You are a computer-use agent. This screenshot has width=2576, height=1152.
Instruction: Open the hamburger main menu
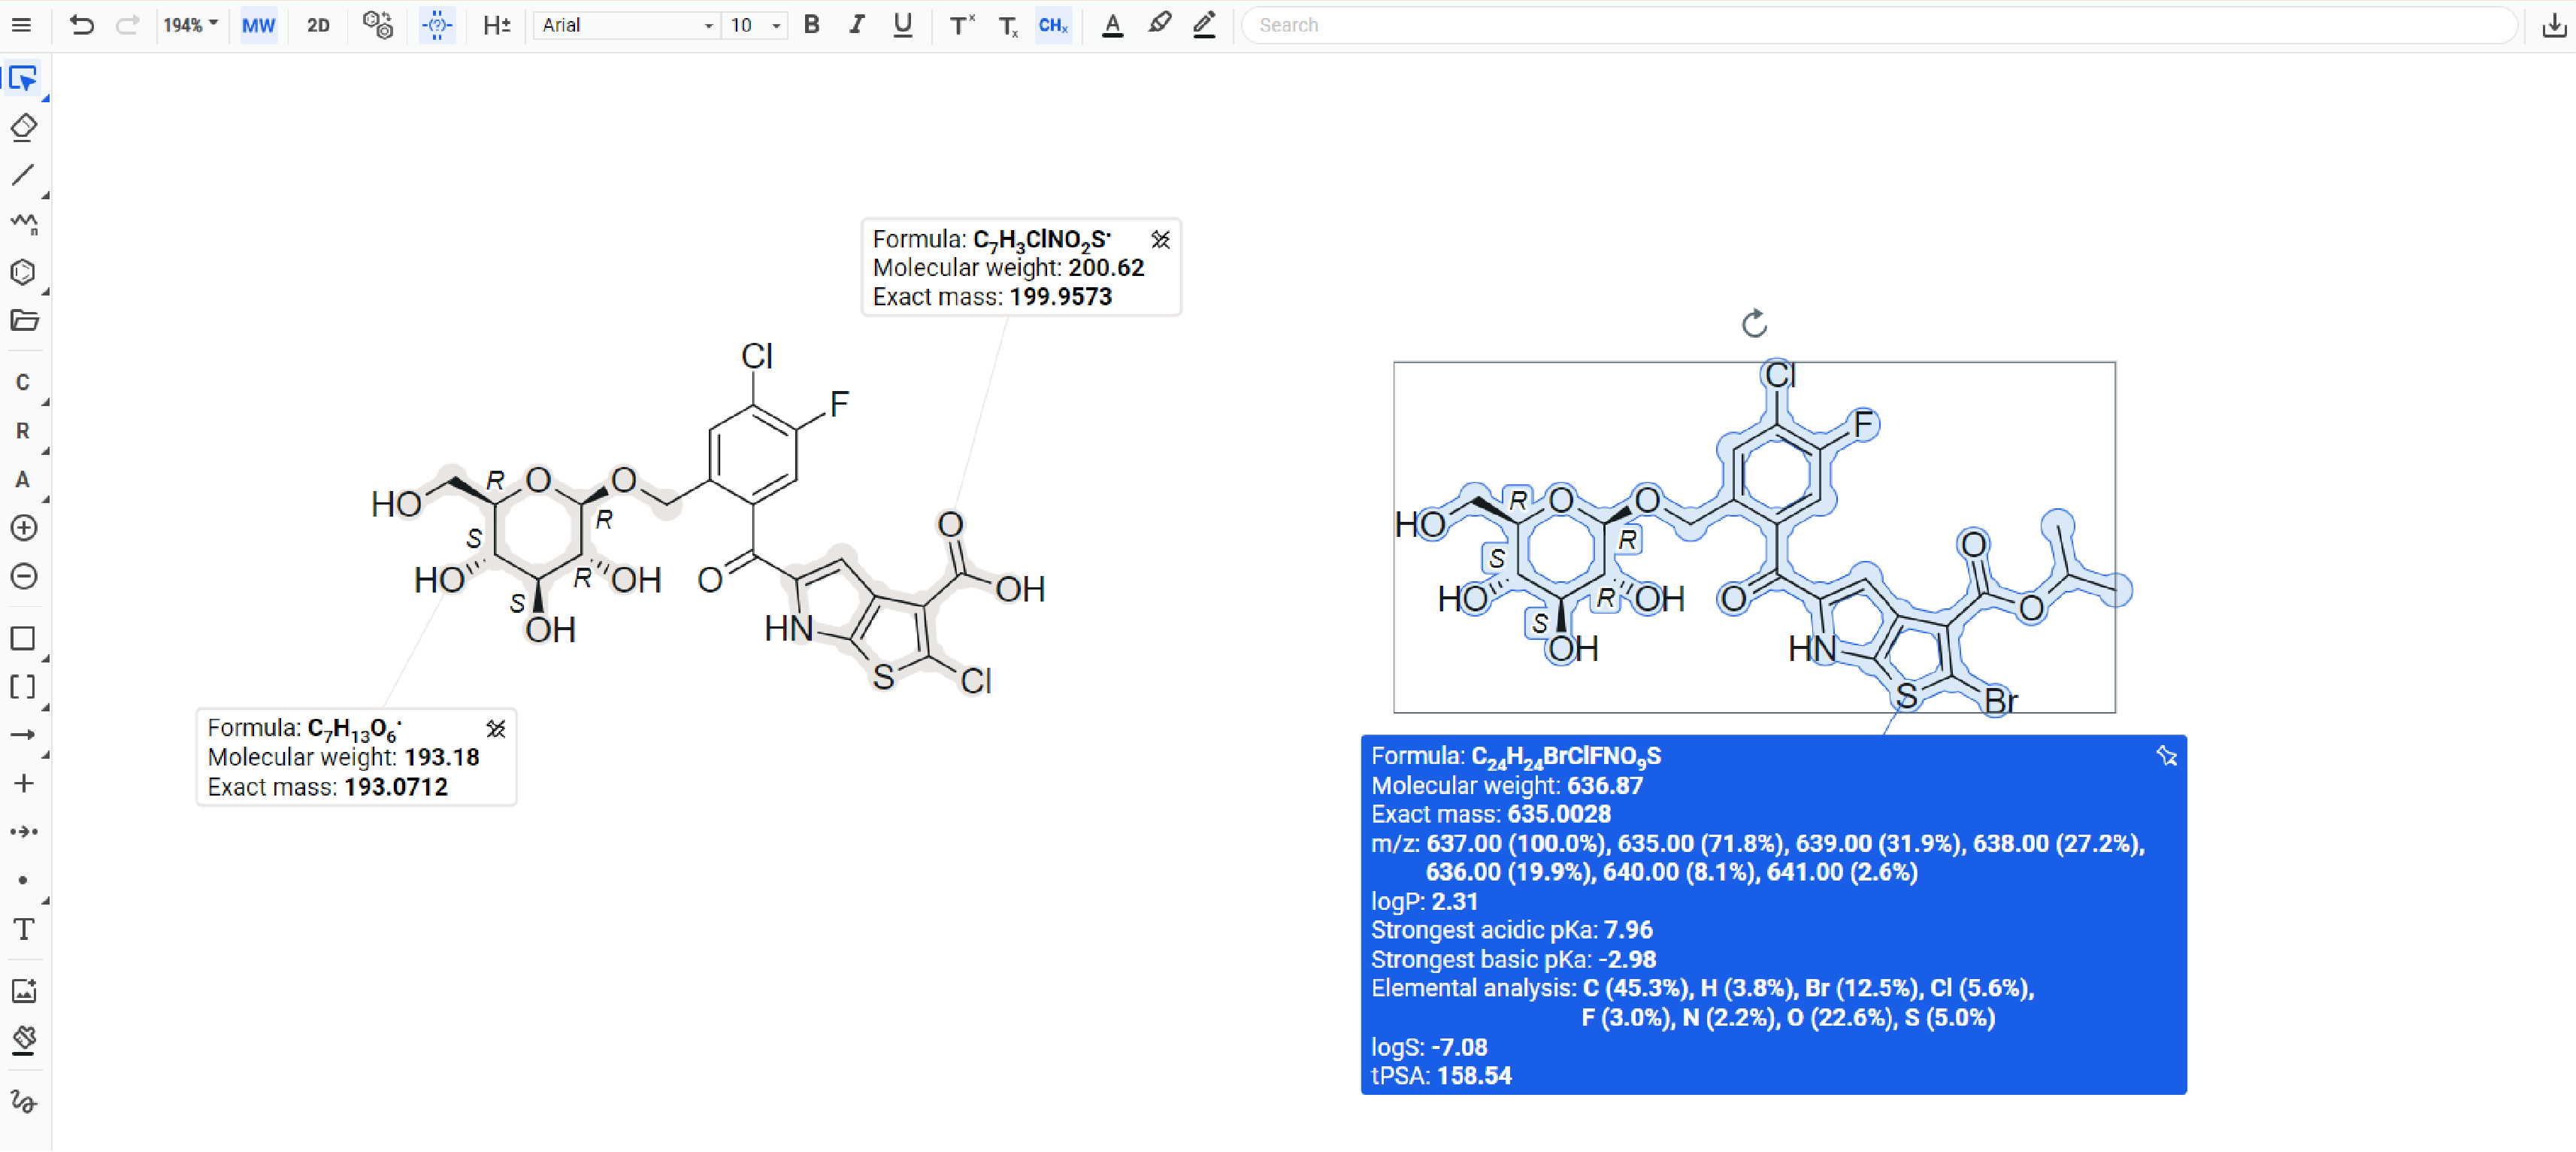click(21, 25)
